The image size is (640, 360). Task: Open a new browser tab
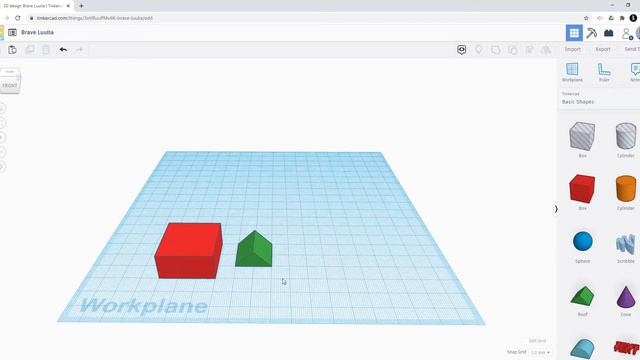tap(81, 6)
